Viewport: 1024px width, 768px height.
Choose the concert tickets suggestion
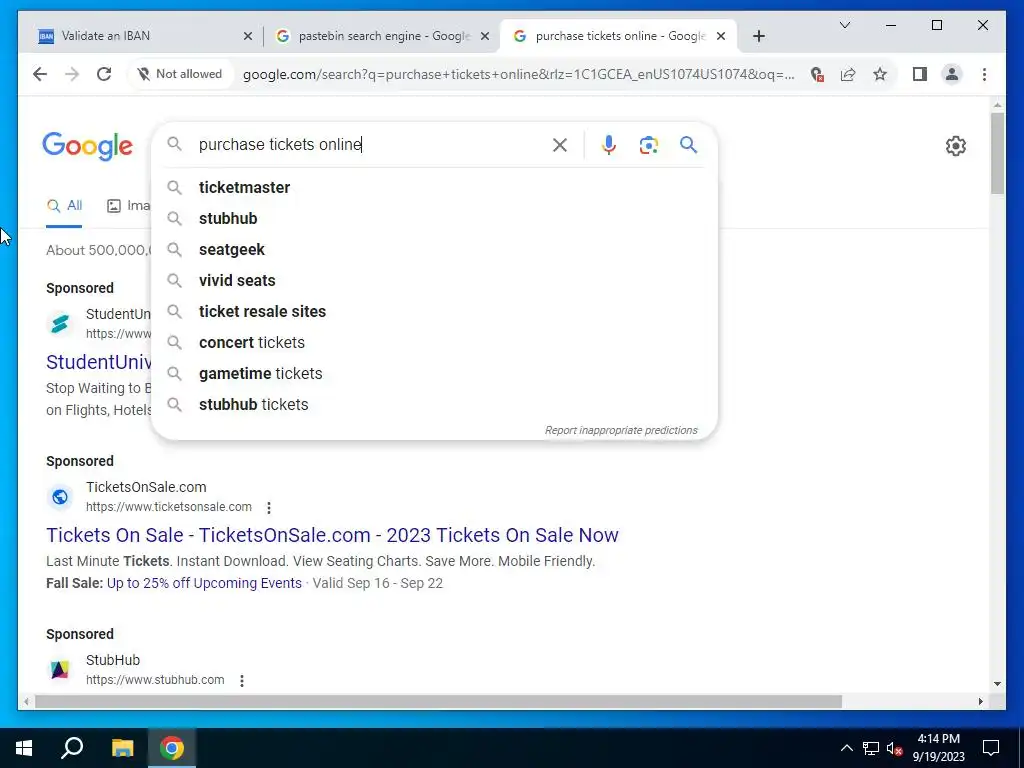[434, 342]
